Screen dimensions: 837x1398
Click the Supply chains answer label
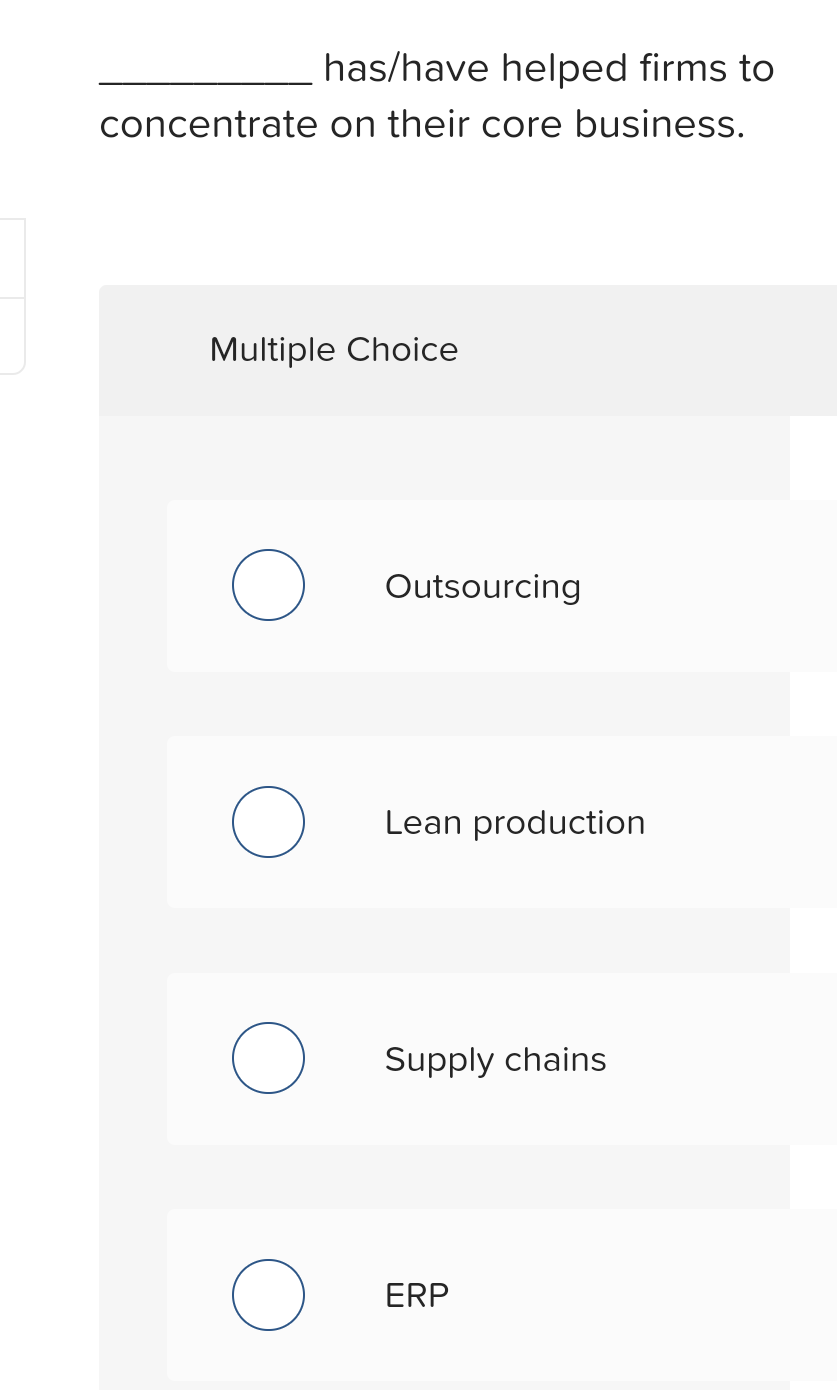click(496, 1059)
